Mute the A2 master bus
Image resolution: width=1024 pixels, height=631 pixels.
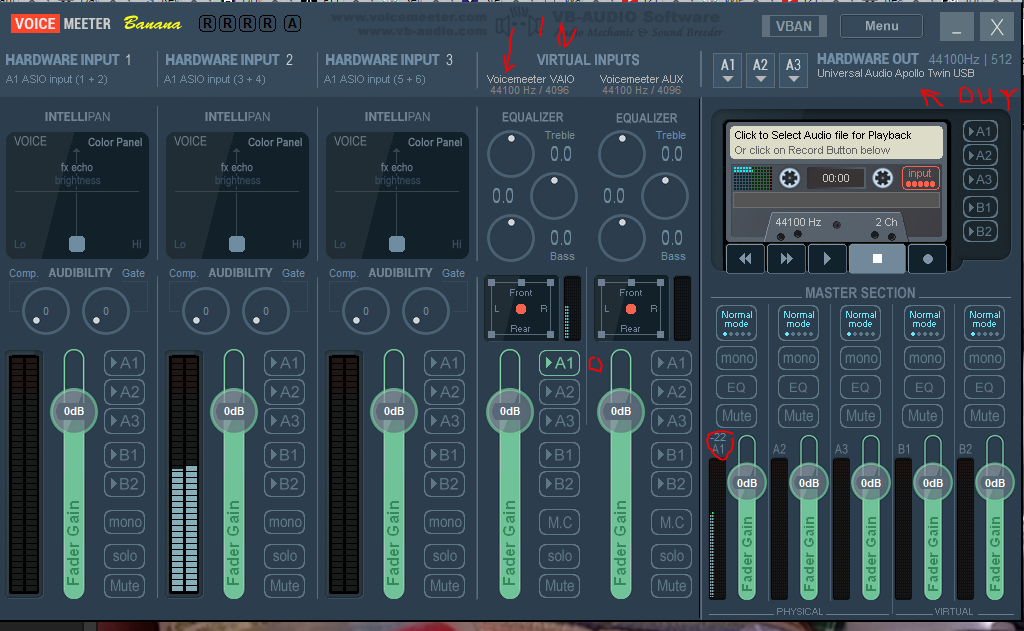click(x=798, y=416)
